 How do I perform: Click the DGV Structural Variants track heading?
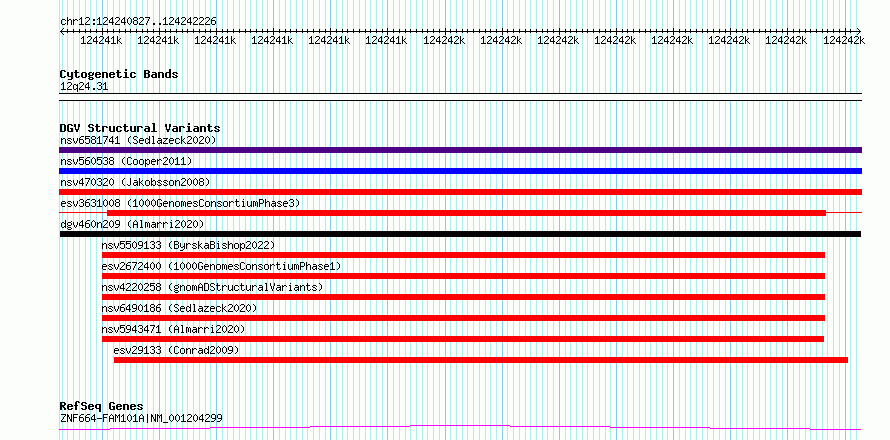[140, 128]
